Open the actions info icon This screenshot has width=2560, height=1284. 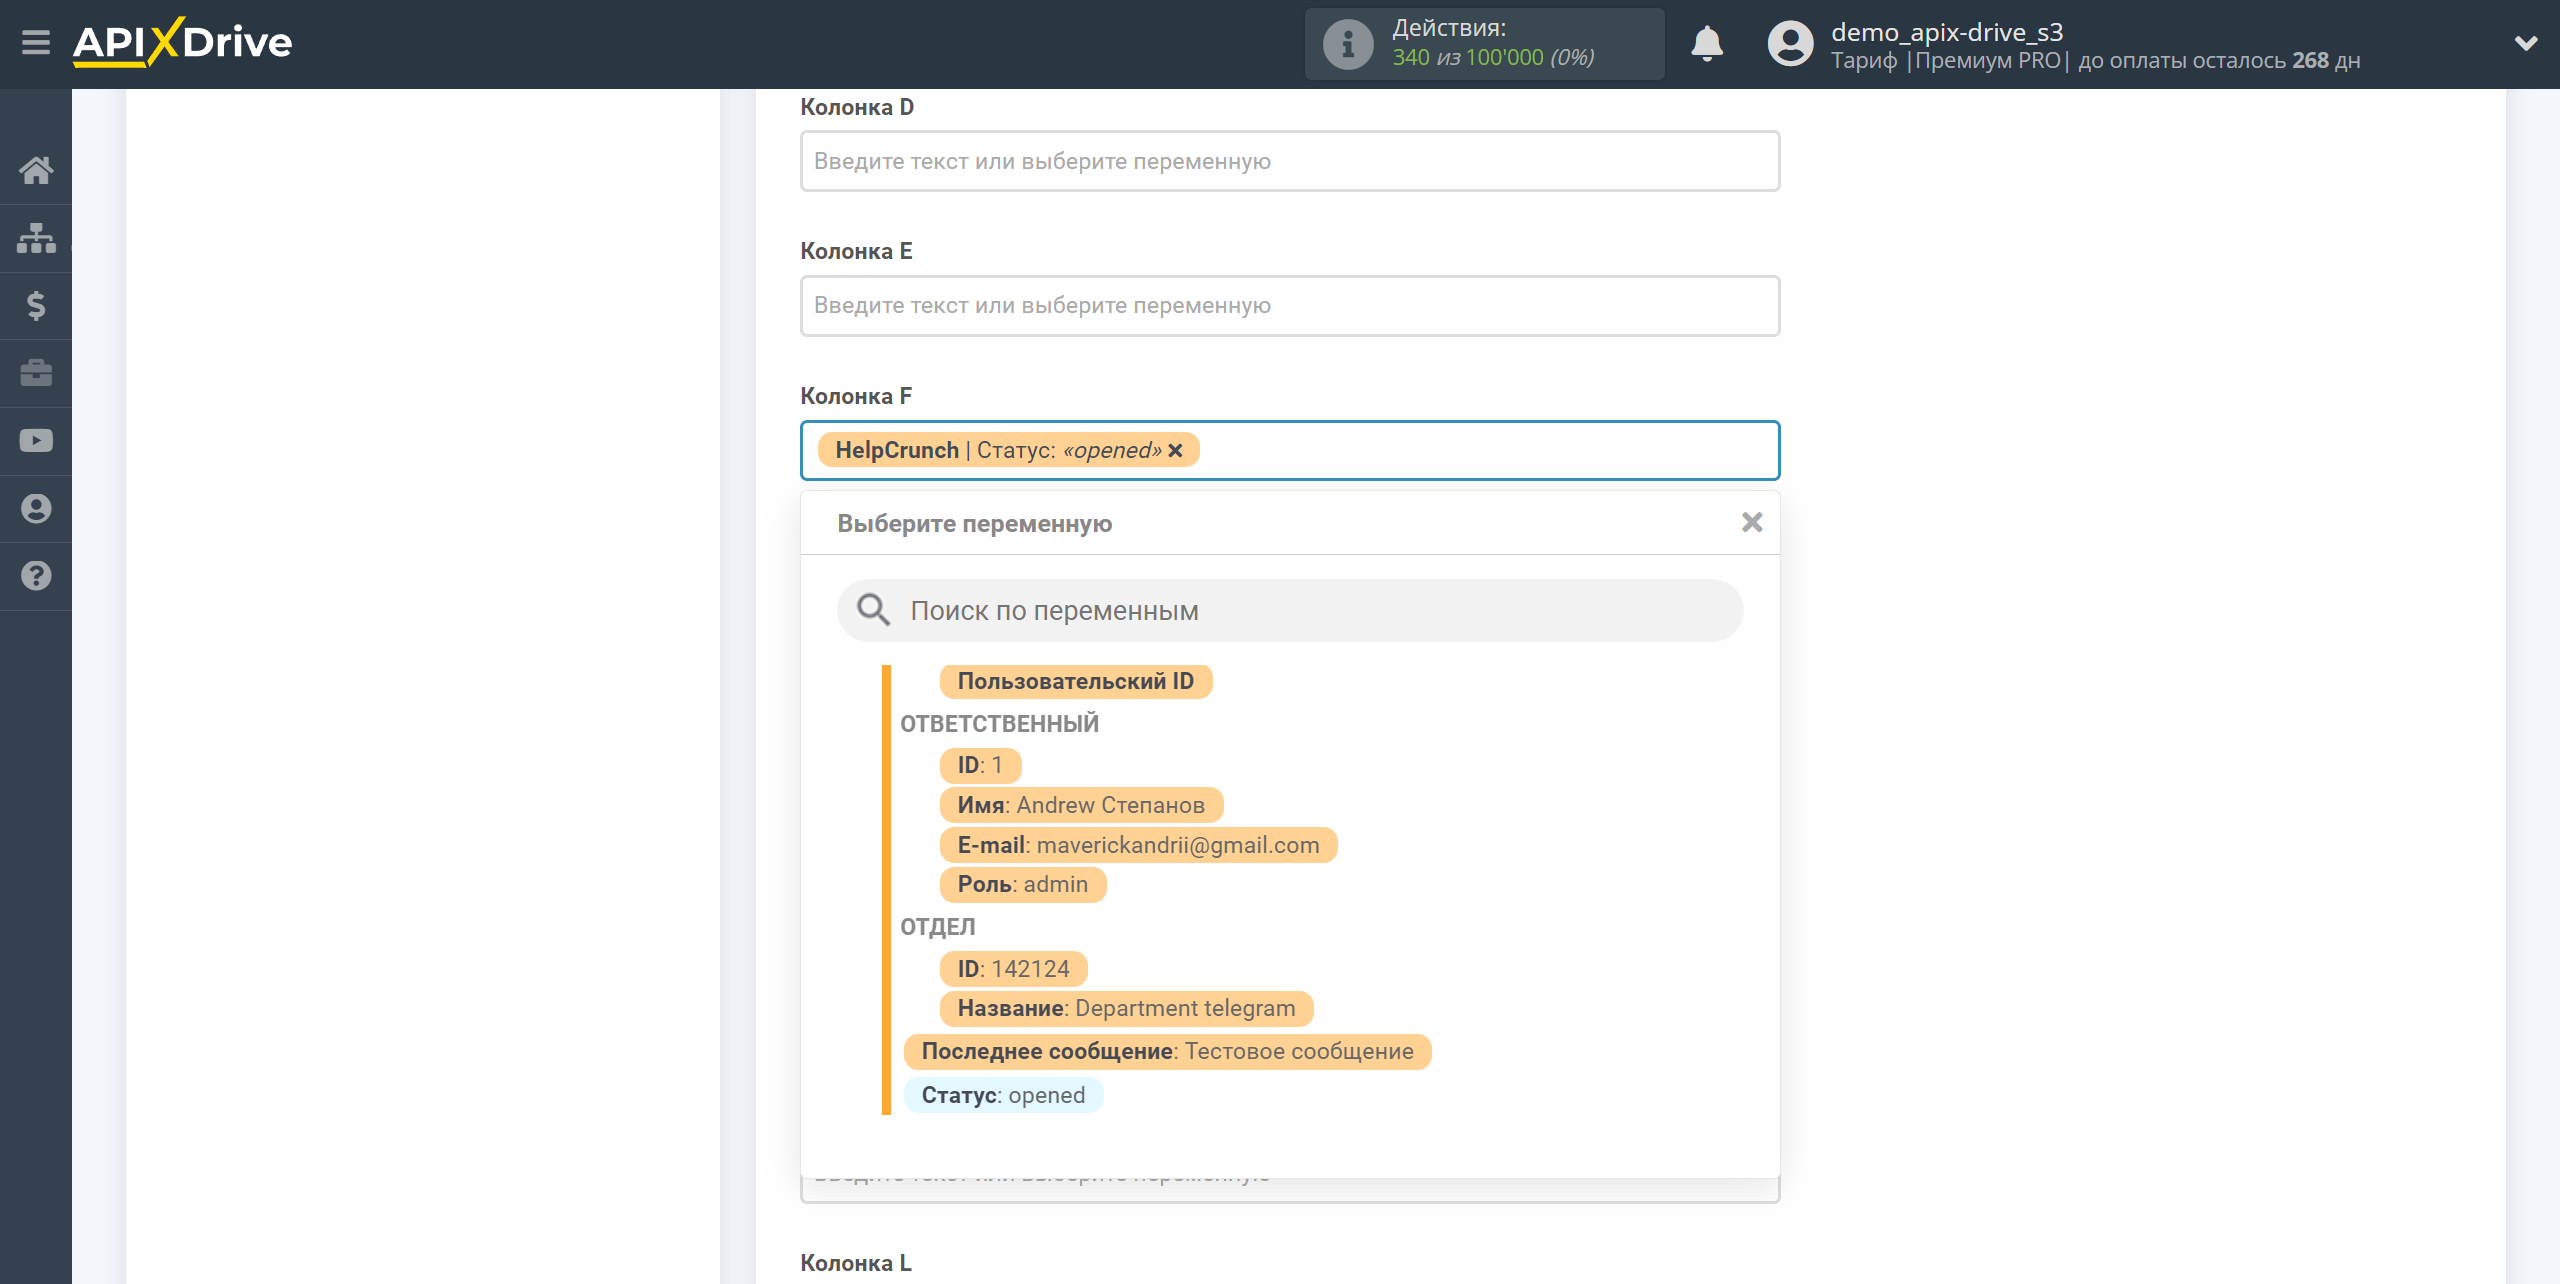coord(1347,44)
